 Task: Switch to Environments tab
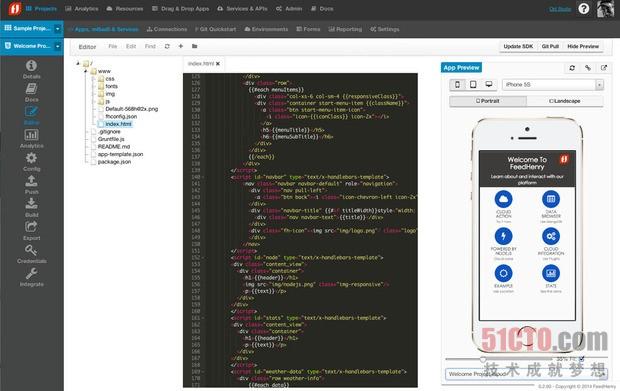pyautogui.click(x=267, y=29)
